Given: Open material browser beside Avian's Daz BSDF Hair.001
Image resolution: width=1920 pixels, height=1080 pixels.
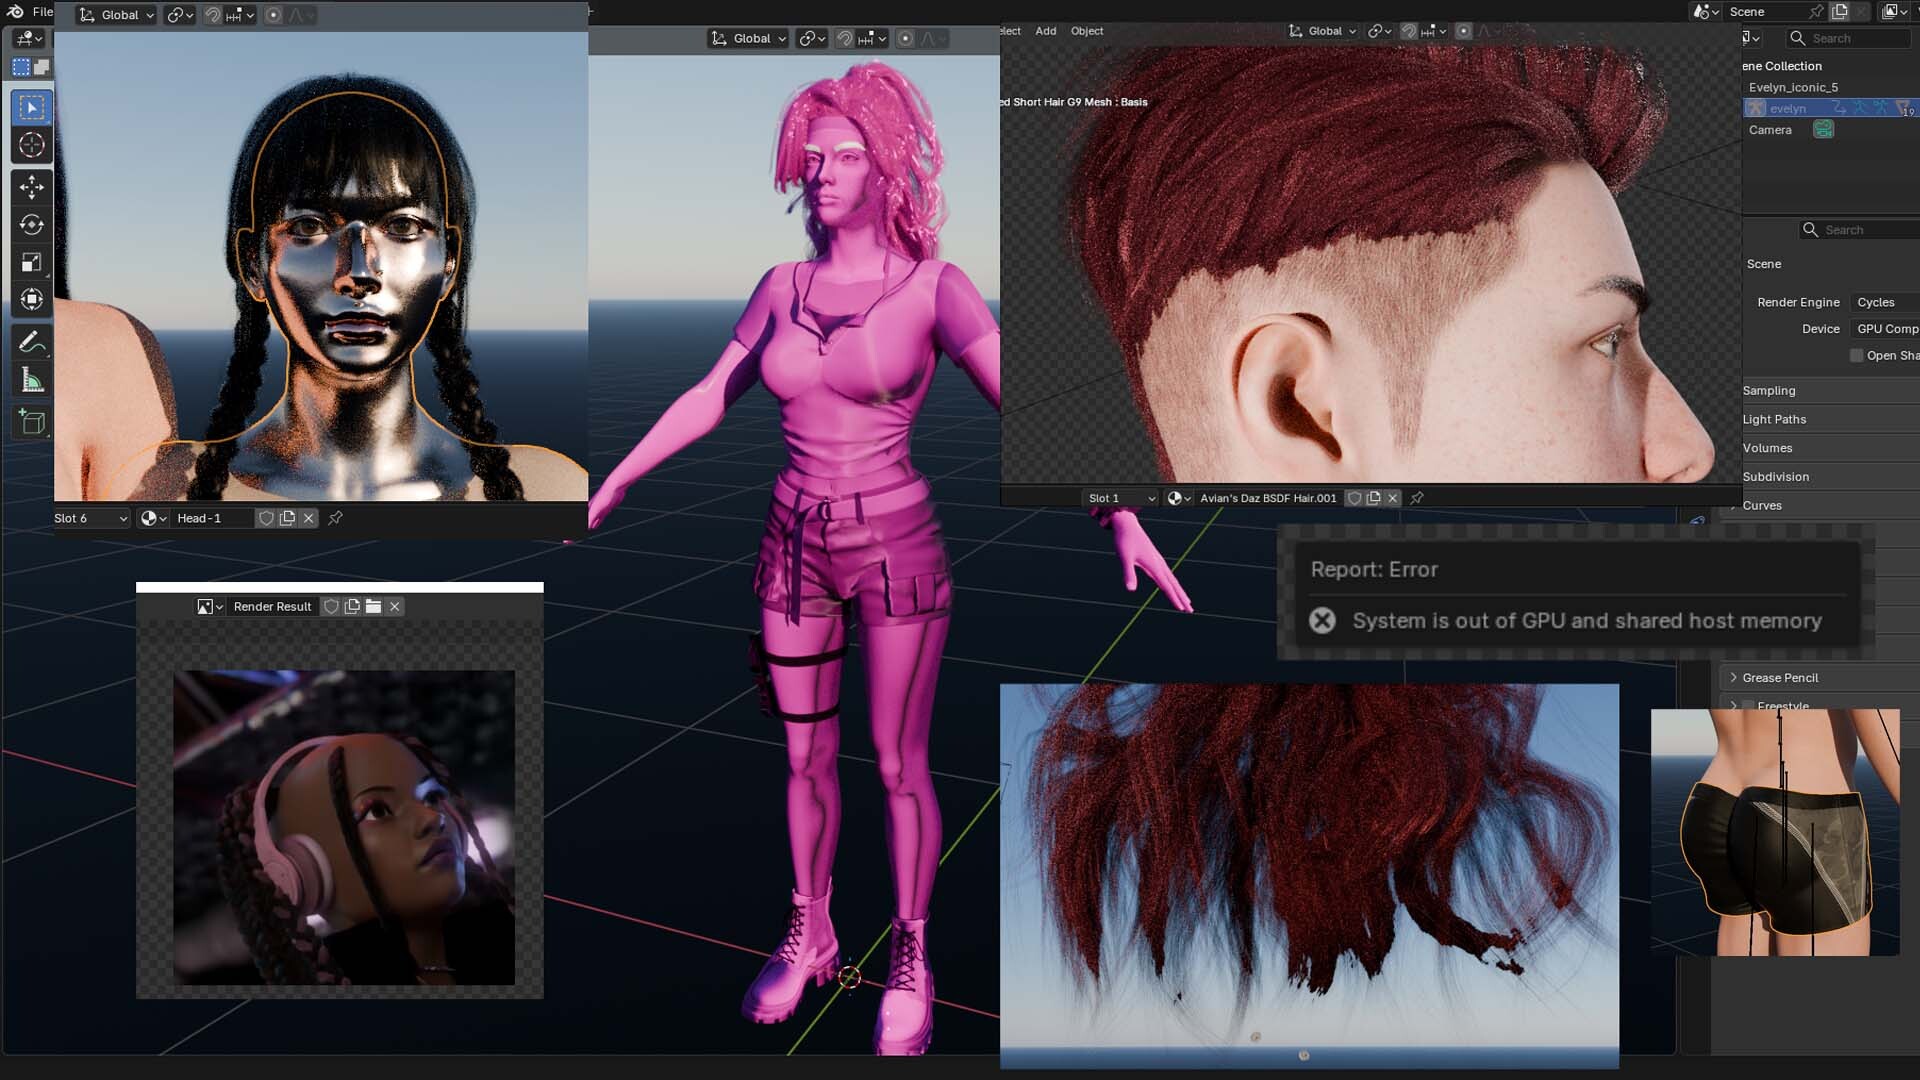Looking at the screenshot, I should [x=1179, y=498].
